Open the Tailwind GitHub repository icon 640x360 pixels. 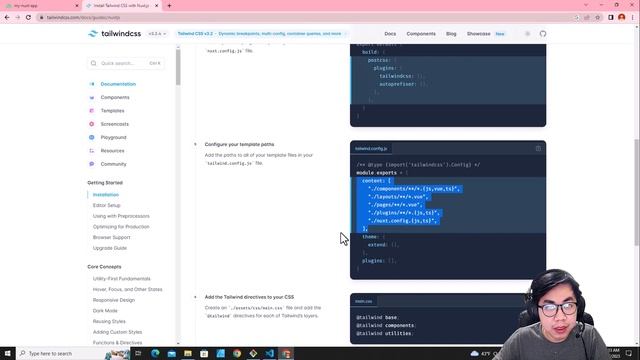tap(542, 34)
